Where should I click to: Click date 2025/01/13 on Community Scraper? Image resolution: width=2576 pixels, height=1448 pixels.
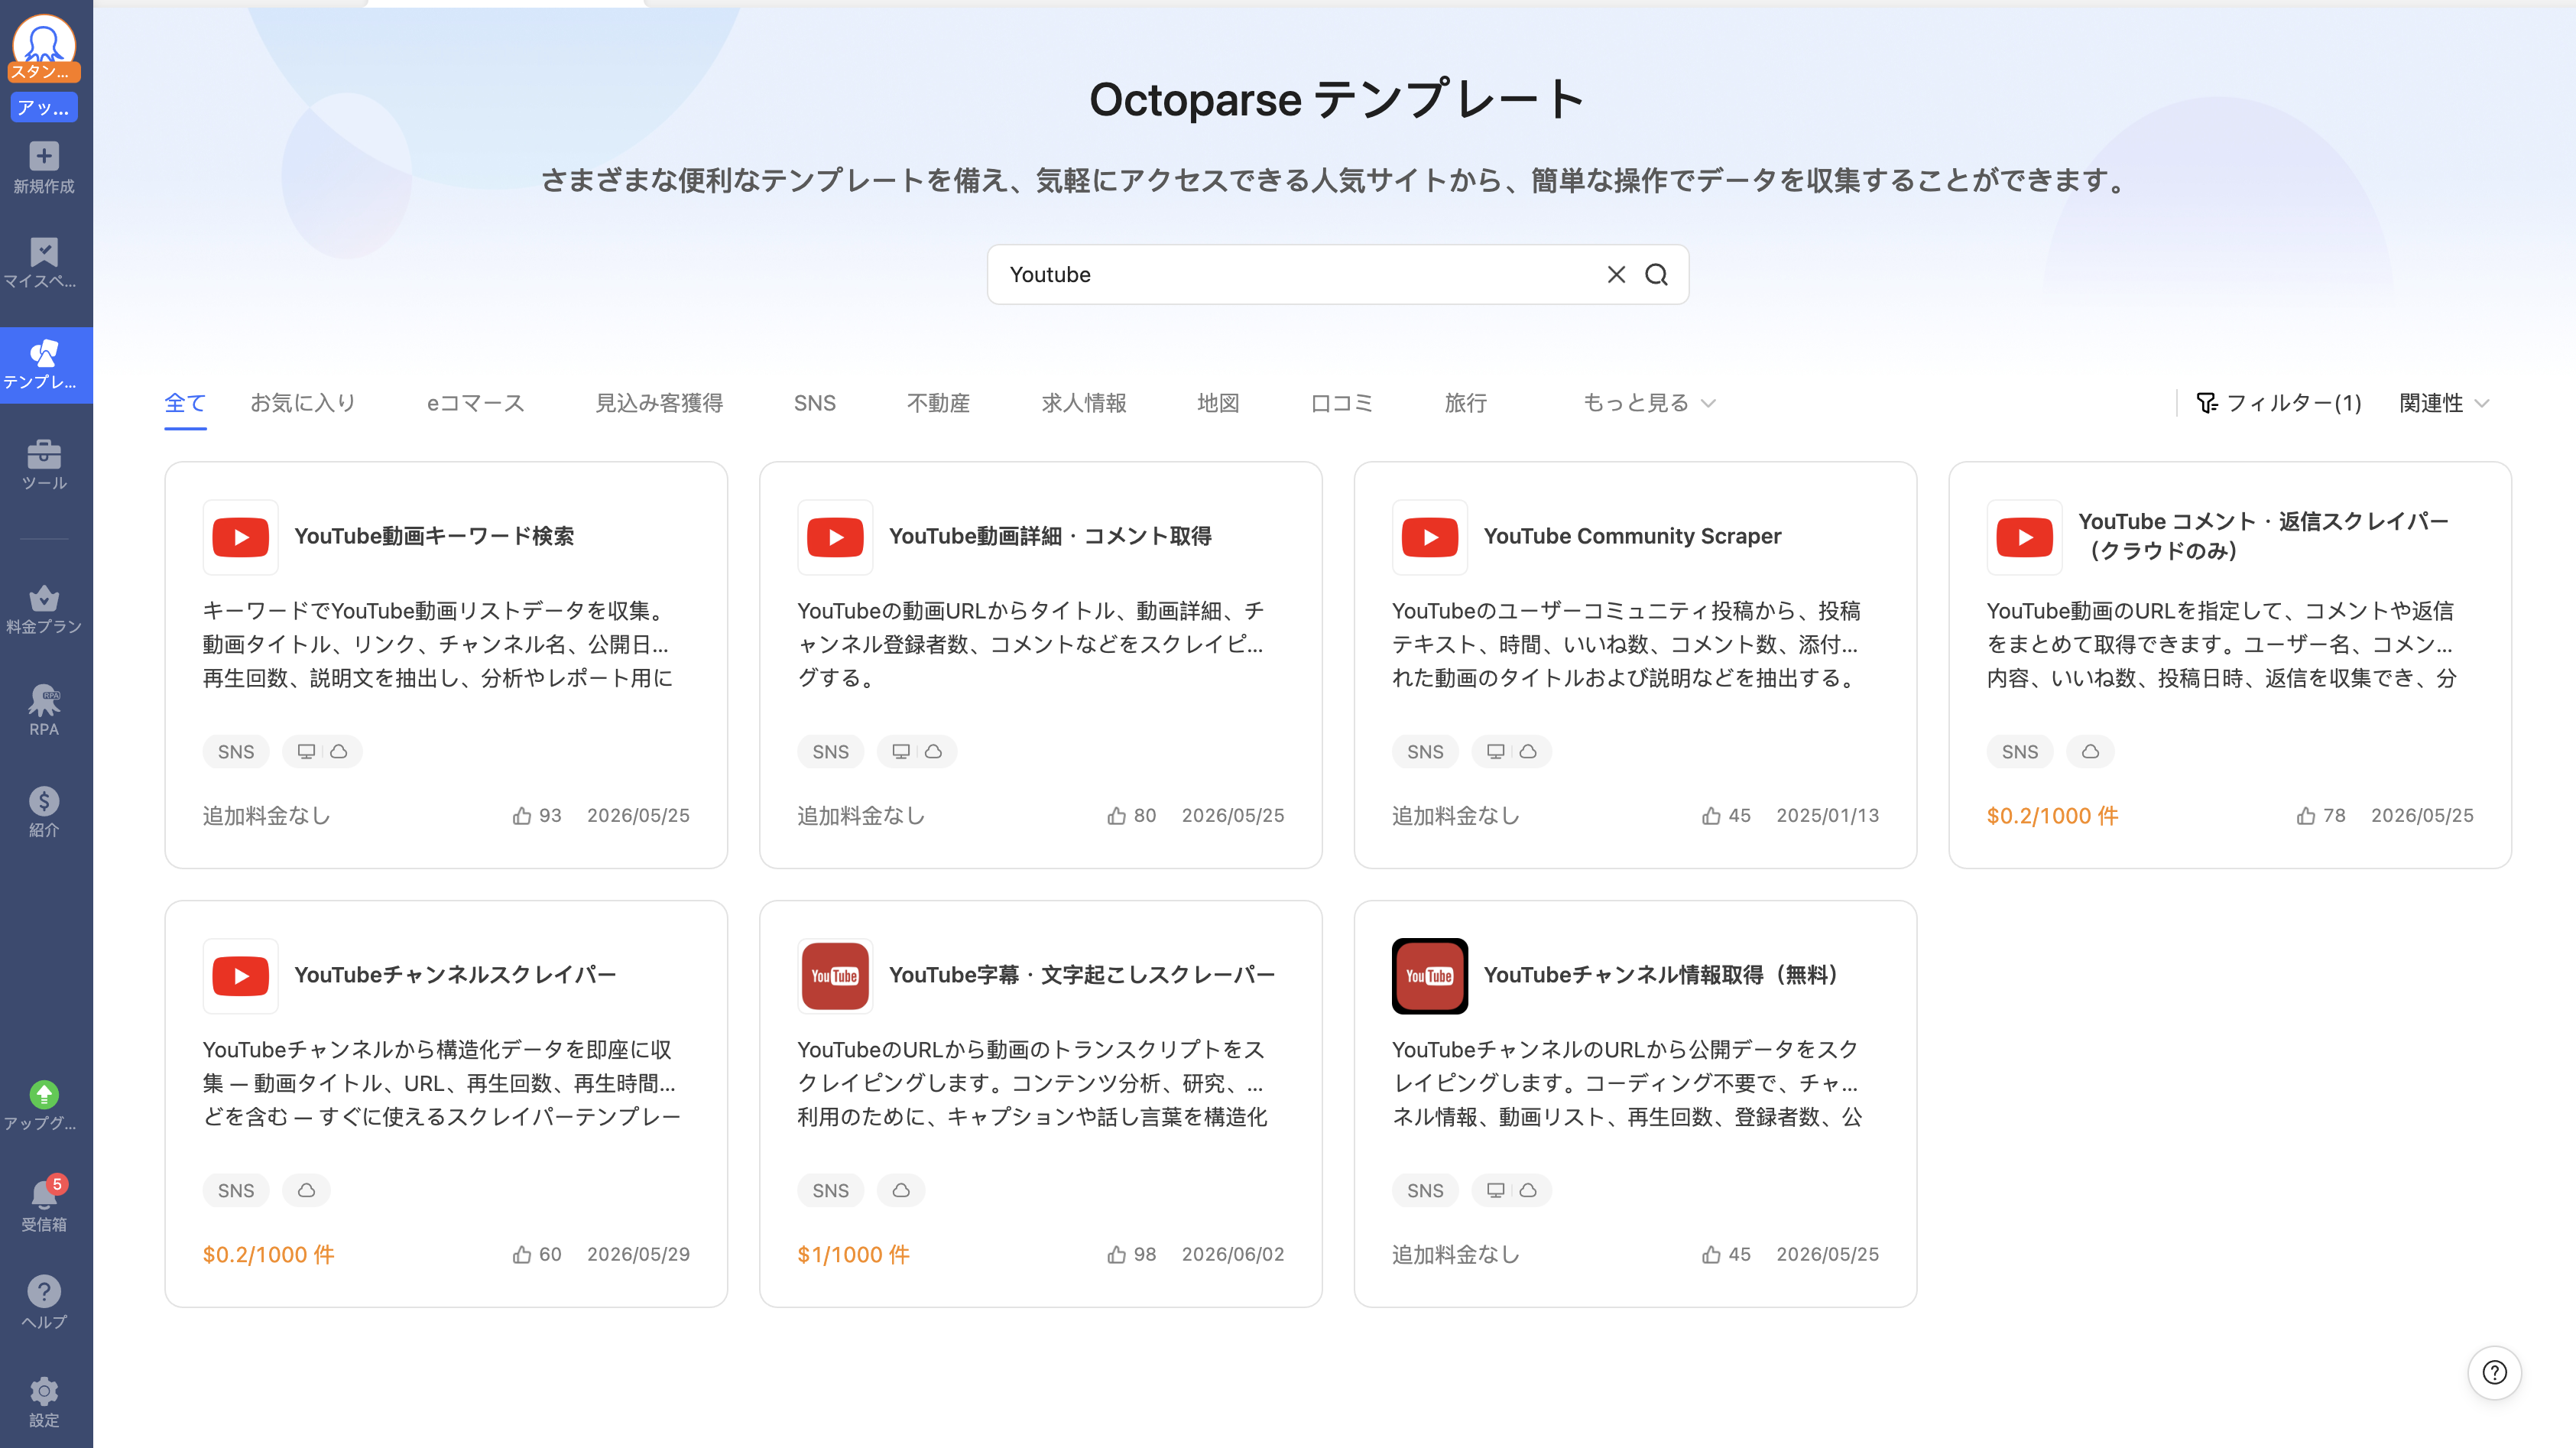click(1827, 816)
